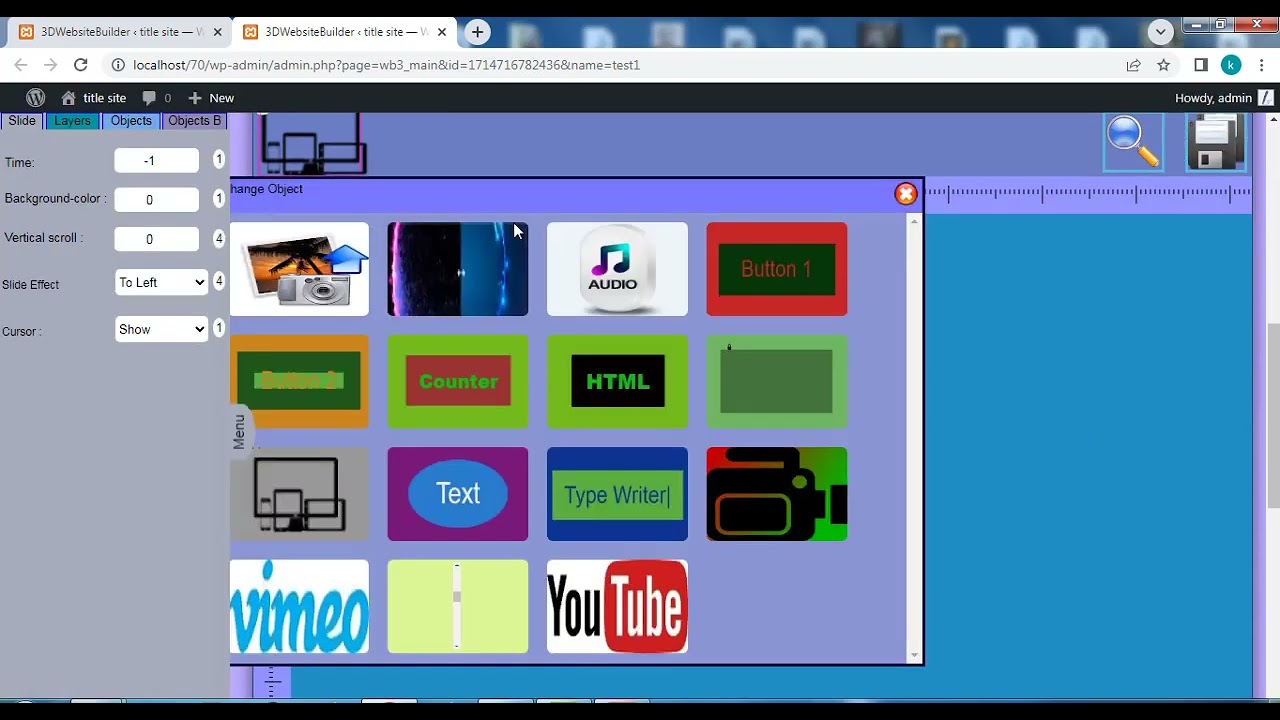
Task: Choose the blue-purple particle background tile
Action: [x=458, y=269]
